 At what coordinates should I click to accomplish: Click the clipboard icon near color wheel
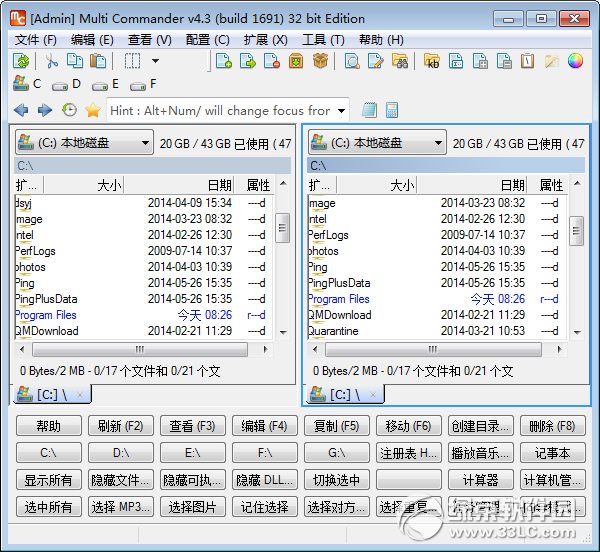click(527, 61)
